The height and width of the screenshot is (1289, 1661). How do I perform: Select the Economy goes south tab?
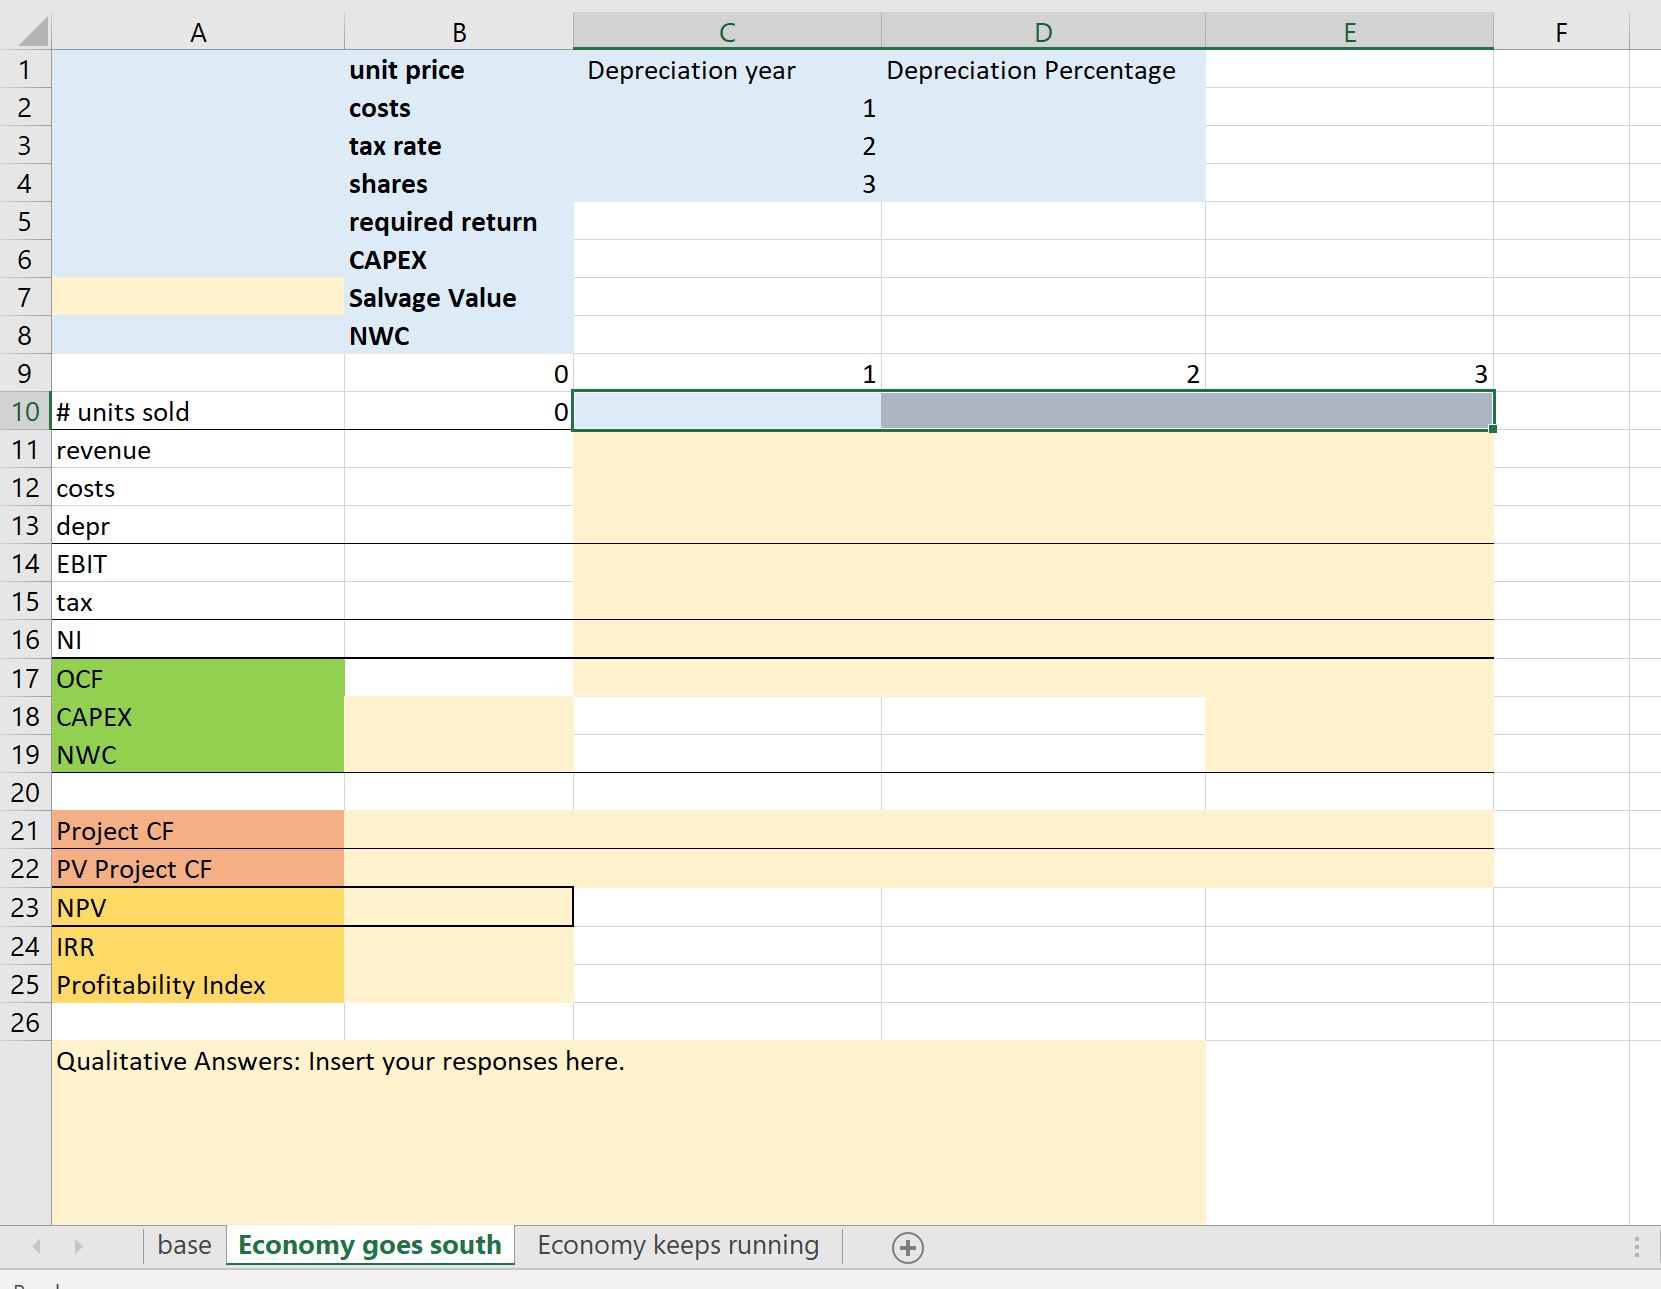370,1245
